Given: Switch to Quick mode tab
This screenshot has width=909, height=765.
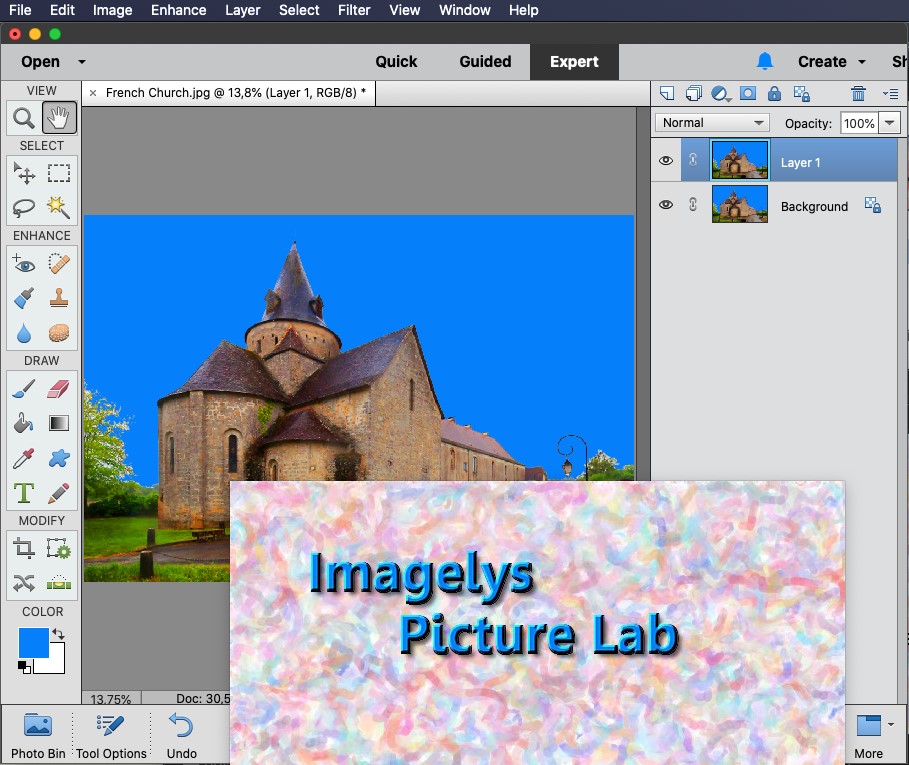Looking at the screenshot, I should (x=396, y=61).
